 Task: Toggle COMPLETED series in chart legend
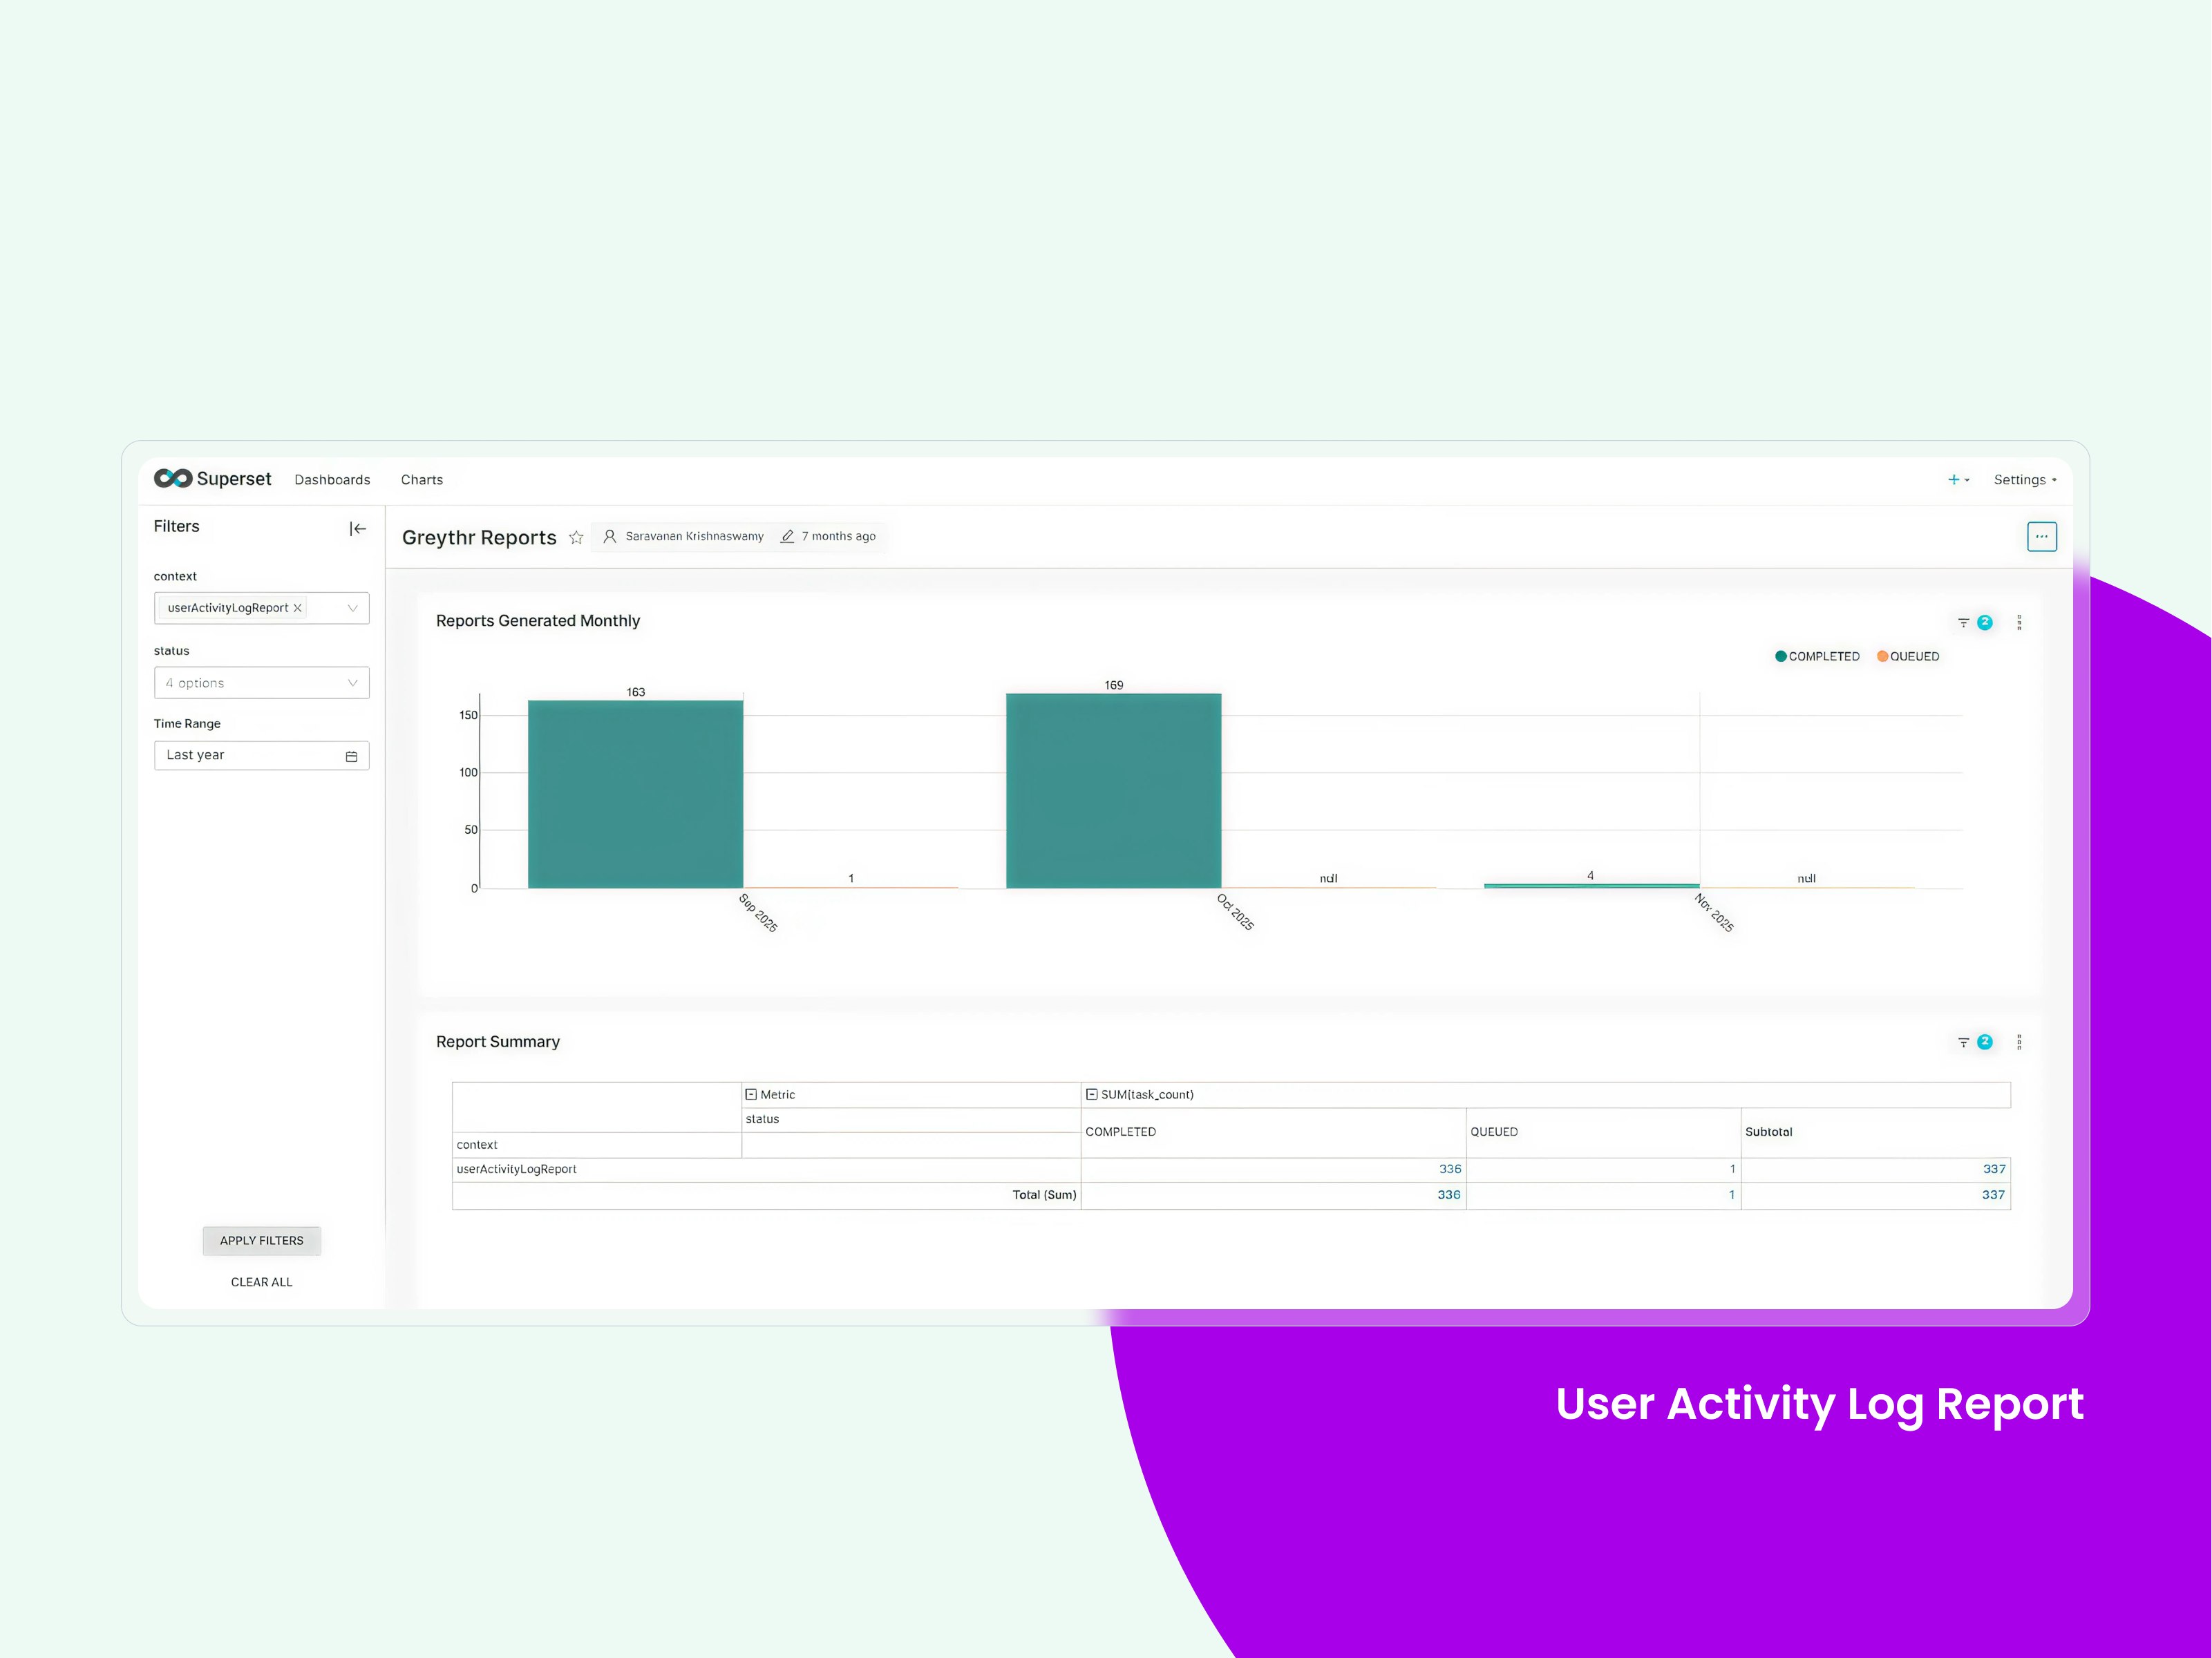coord(1817,657)
